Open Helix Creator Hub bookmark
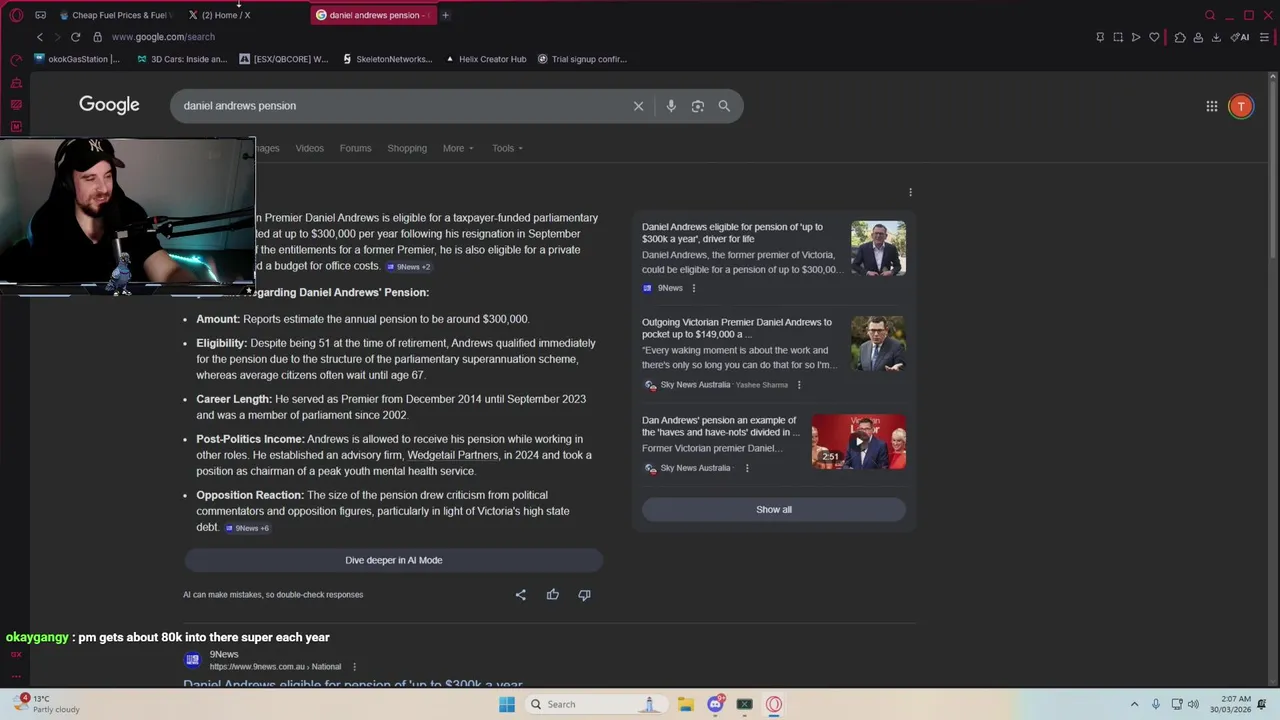Viewport: 1280px width, 720px height. tap(485, 59)
